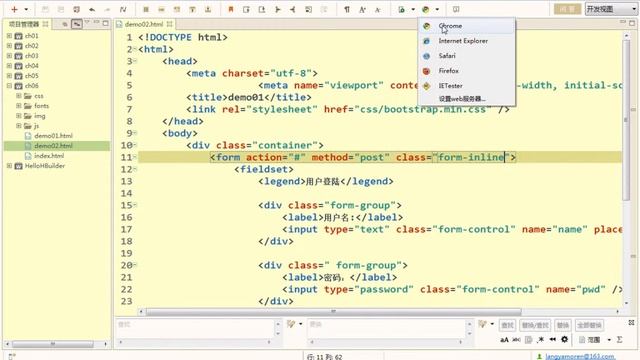Click the decrease font size icon
The image size is (640, 360).
coord(378,9)
